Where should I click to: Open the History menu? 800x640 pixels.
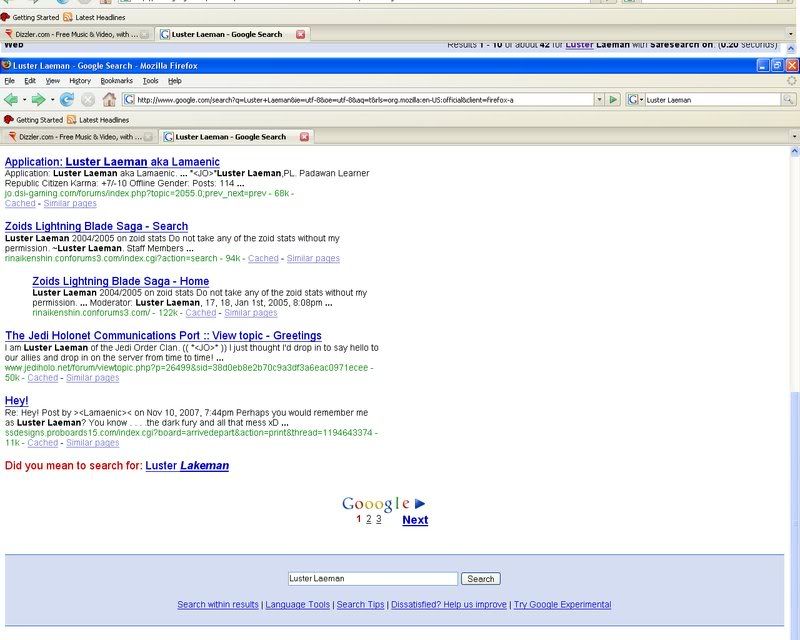point(80,81)
